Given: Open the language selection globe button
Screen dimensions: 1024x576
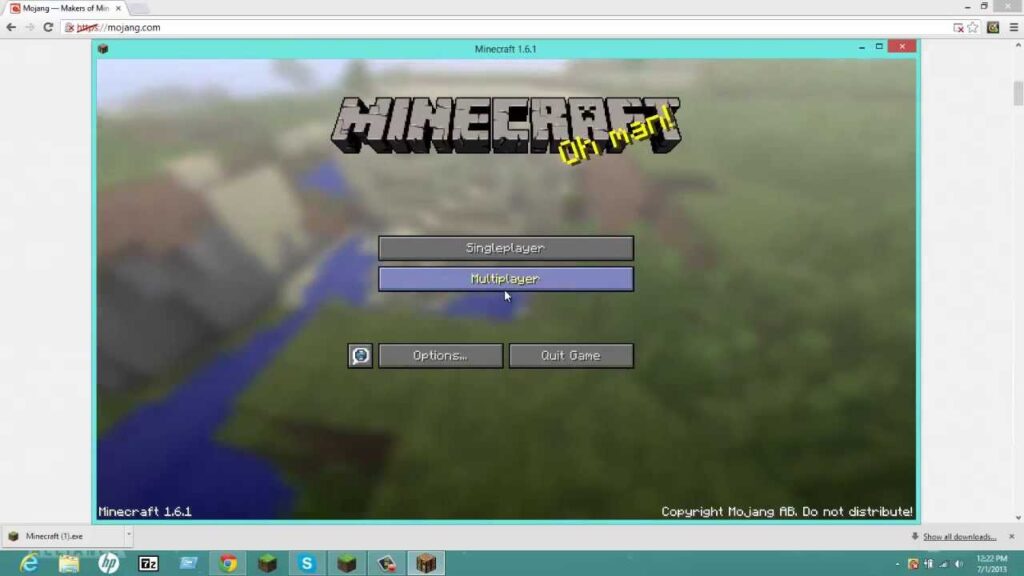Looking at the screenshot, I should [x=360, y=356].
